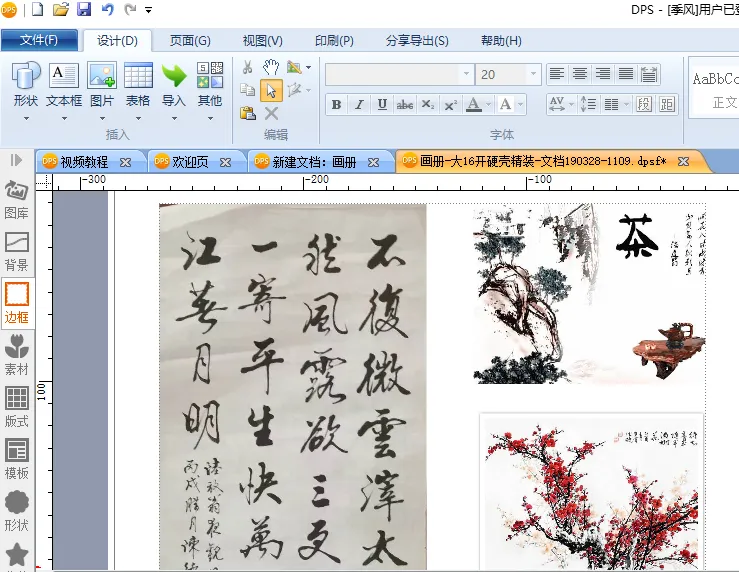739x572 pixels.
Task: Open the 文件(F) file menu button
Action: coord(39,41)
